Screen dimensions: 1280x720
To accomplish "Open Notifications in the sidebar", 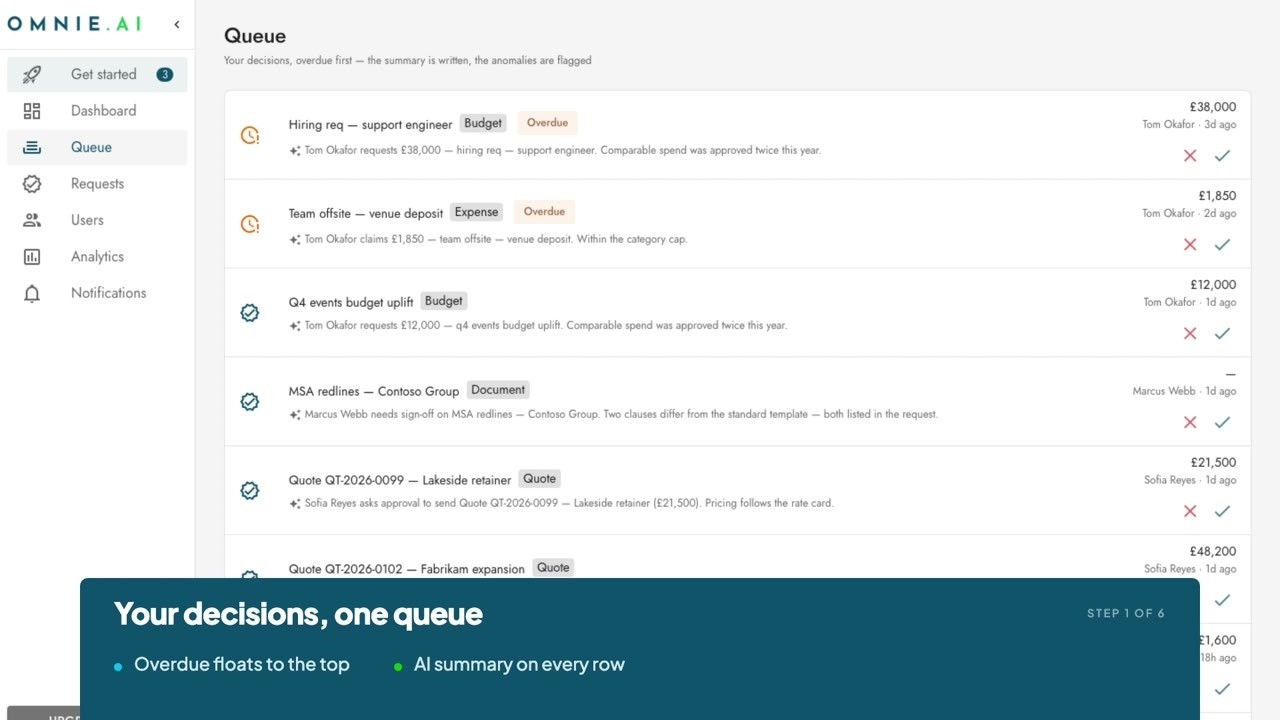I will pyautogui.click(x=97, y=293).
